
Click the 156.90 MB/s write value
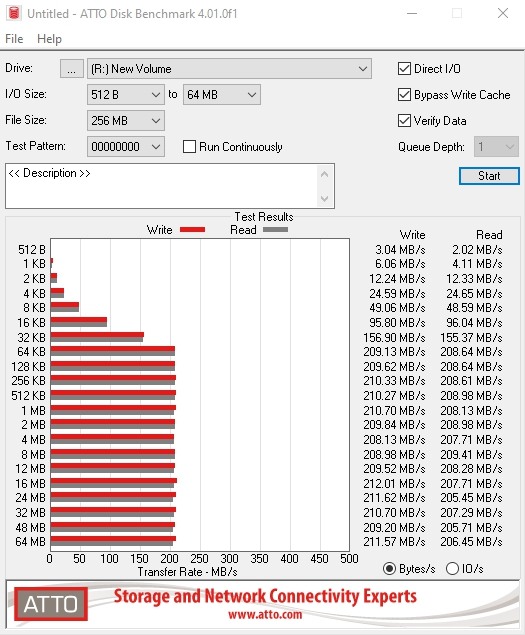[394, 337]
